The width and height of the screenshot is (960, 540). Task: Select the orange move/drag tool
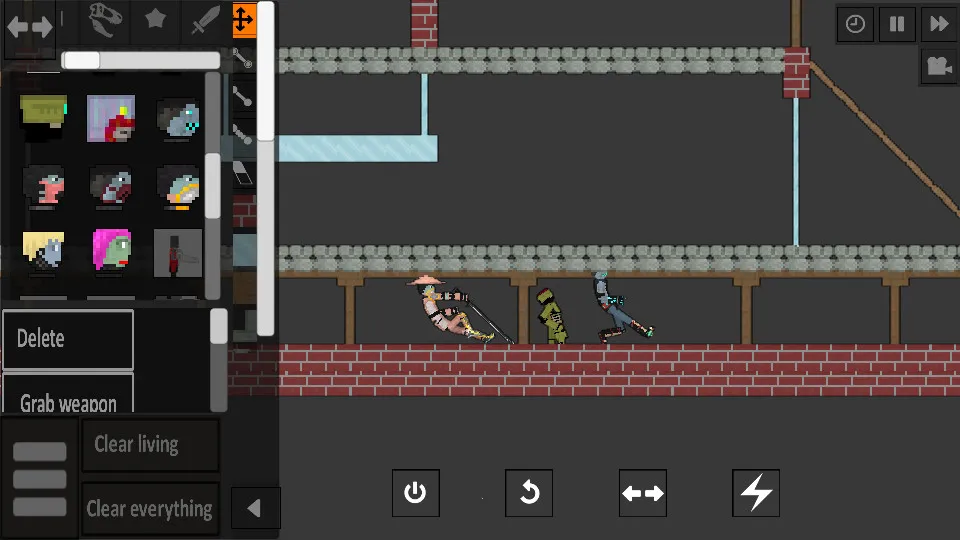pyautogui.click(x=243, y=19)
